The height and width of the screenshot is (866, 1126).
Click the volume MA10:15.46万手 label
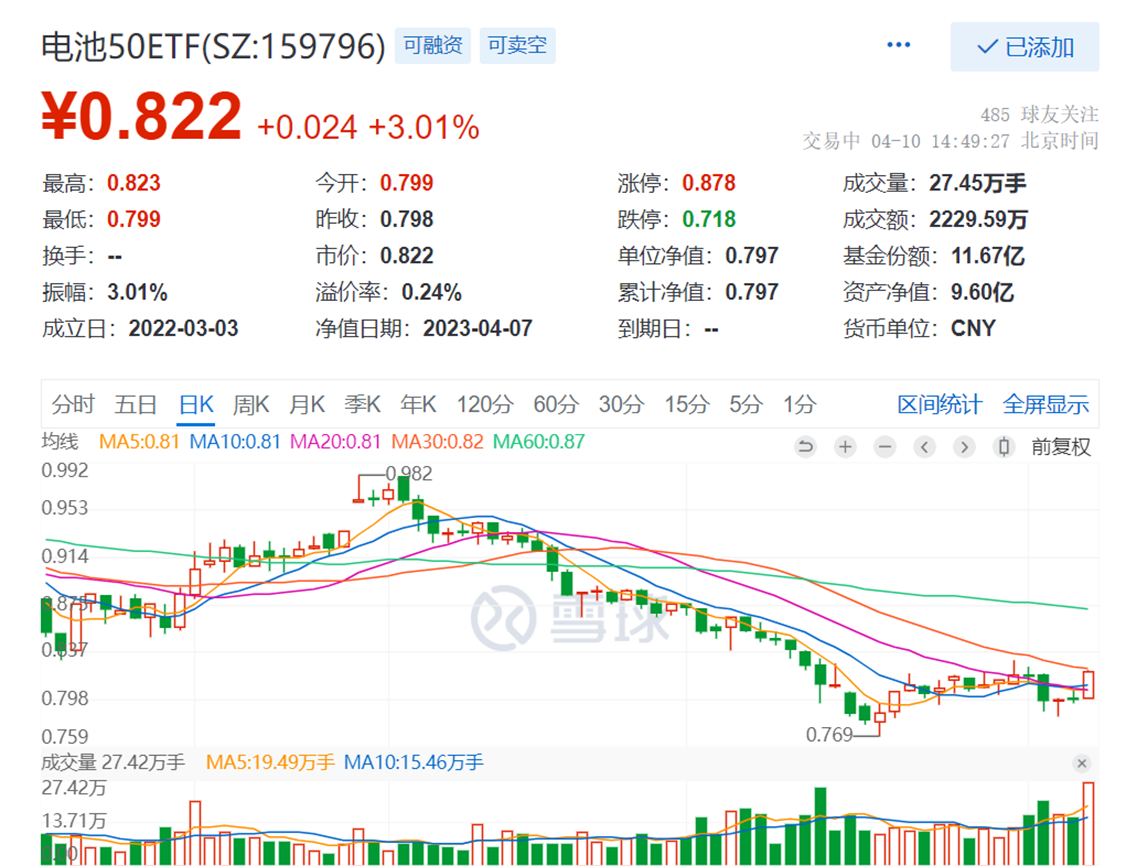414,763
